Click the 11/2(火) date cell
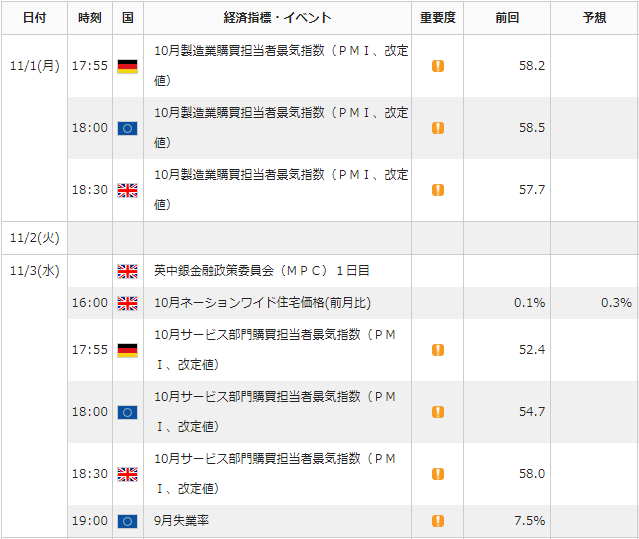This screenshot has width=639, height=539. click(x=35, y=238)
